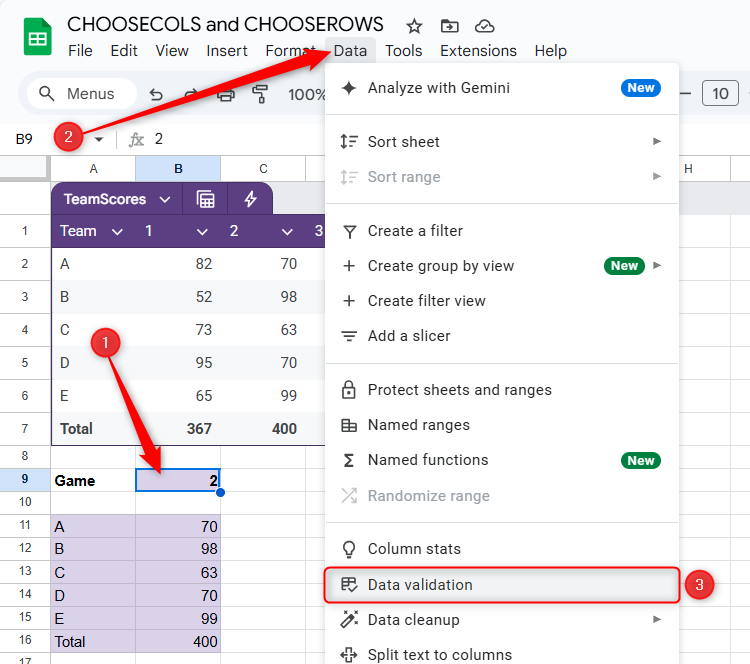The height and width of the screenshot is (664, 750).
Task: Check the cloud save status icon
Action: (x=484, y=26)
